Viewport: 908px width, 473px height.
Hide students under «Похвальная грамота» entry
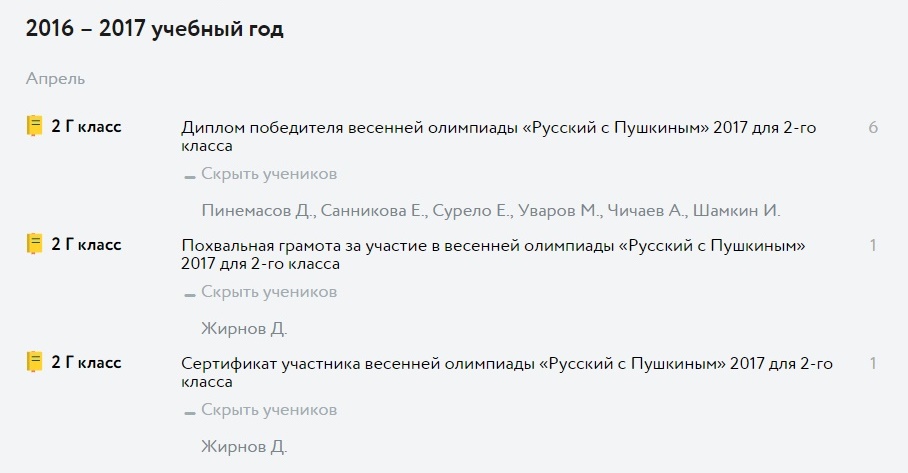click(261, 292)
